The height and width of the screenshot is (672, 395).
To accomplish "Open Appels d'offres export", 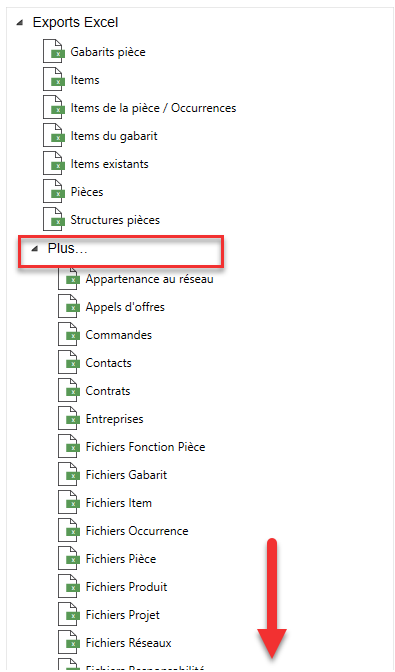I will (x=125, y=307).
